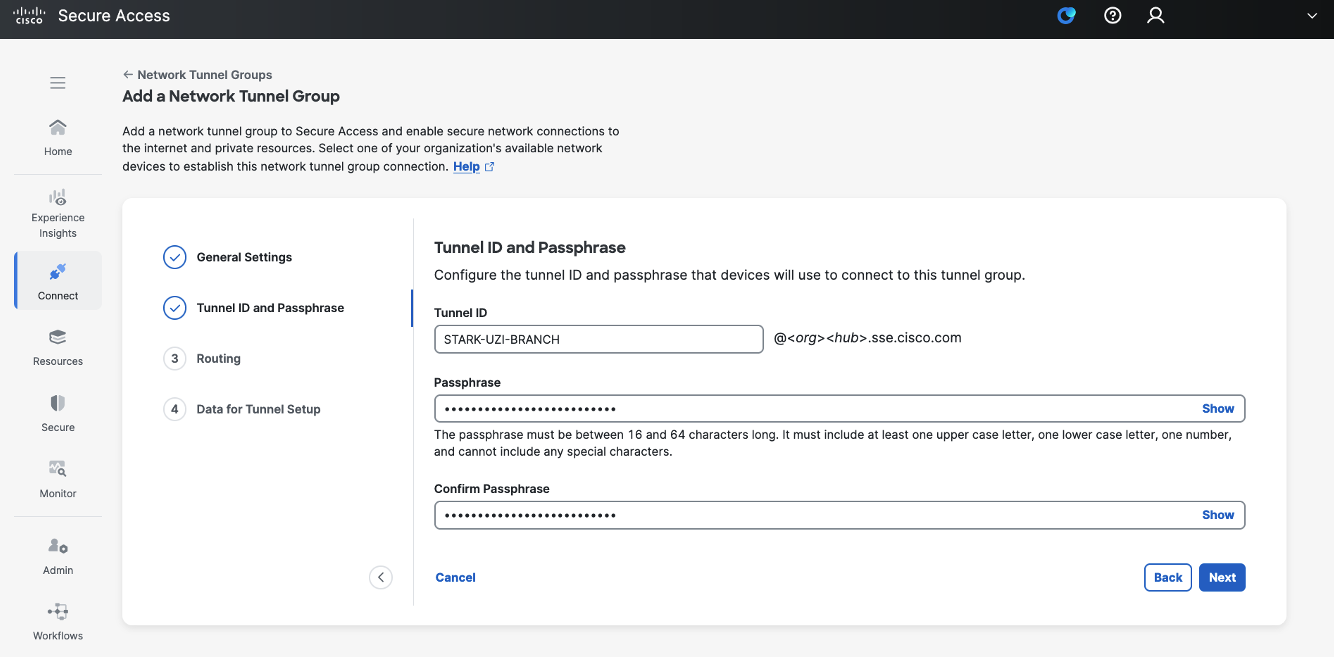
Task: Open the Help link
Action: point(466,166)
